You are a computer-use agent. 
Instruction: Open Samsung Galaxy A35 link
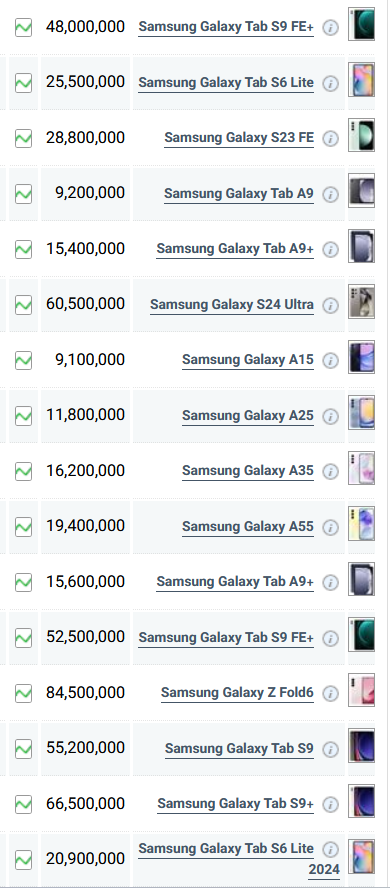coord(247,471)
